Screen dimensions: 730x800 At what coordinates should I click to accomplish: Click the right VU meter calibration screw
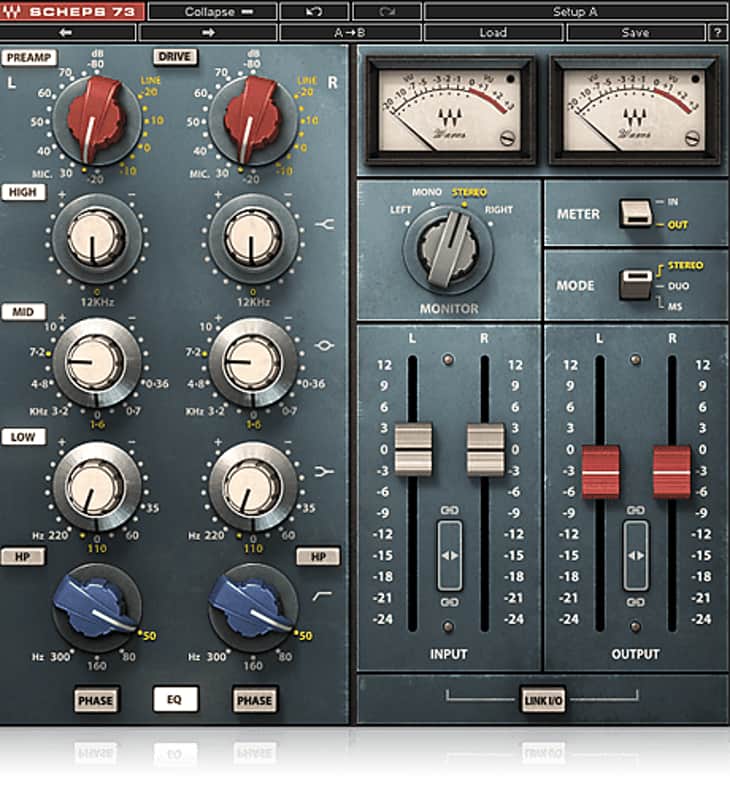click(692, 138)
